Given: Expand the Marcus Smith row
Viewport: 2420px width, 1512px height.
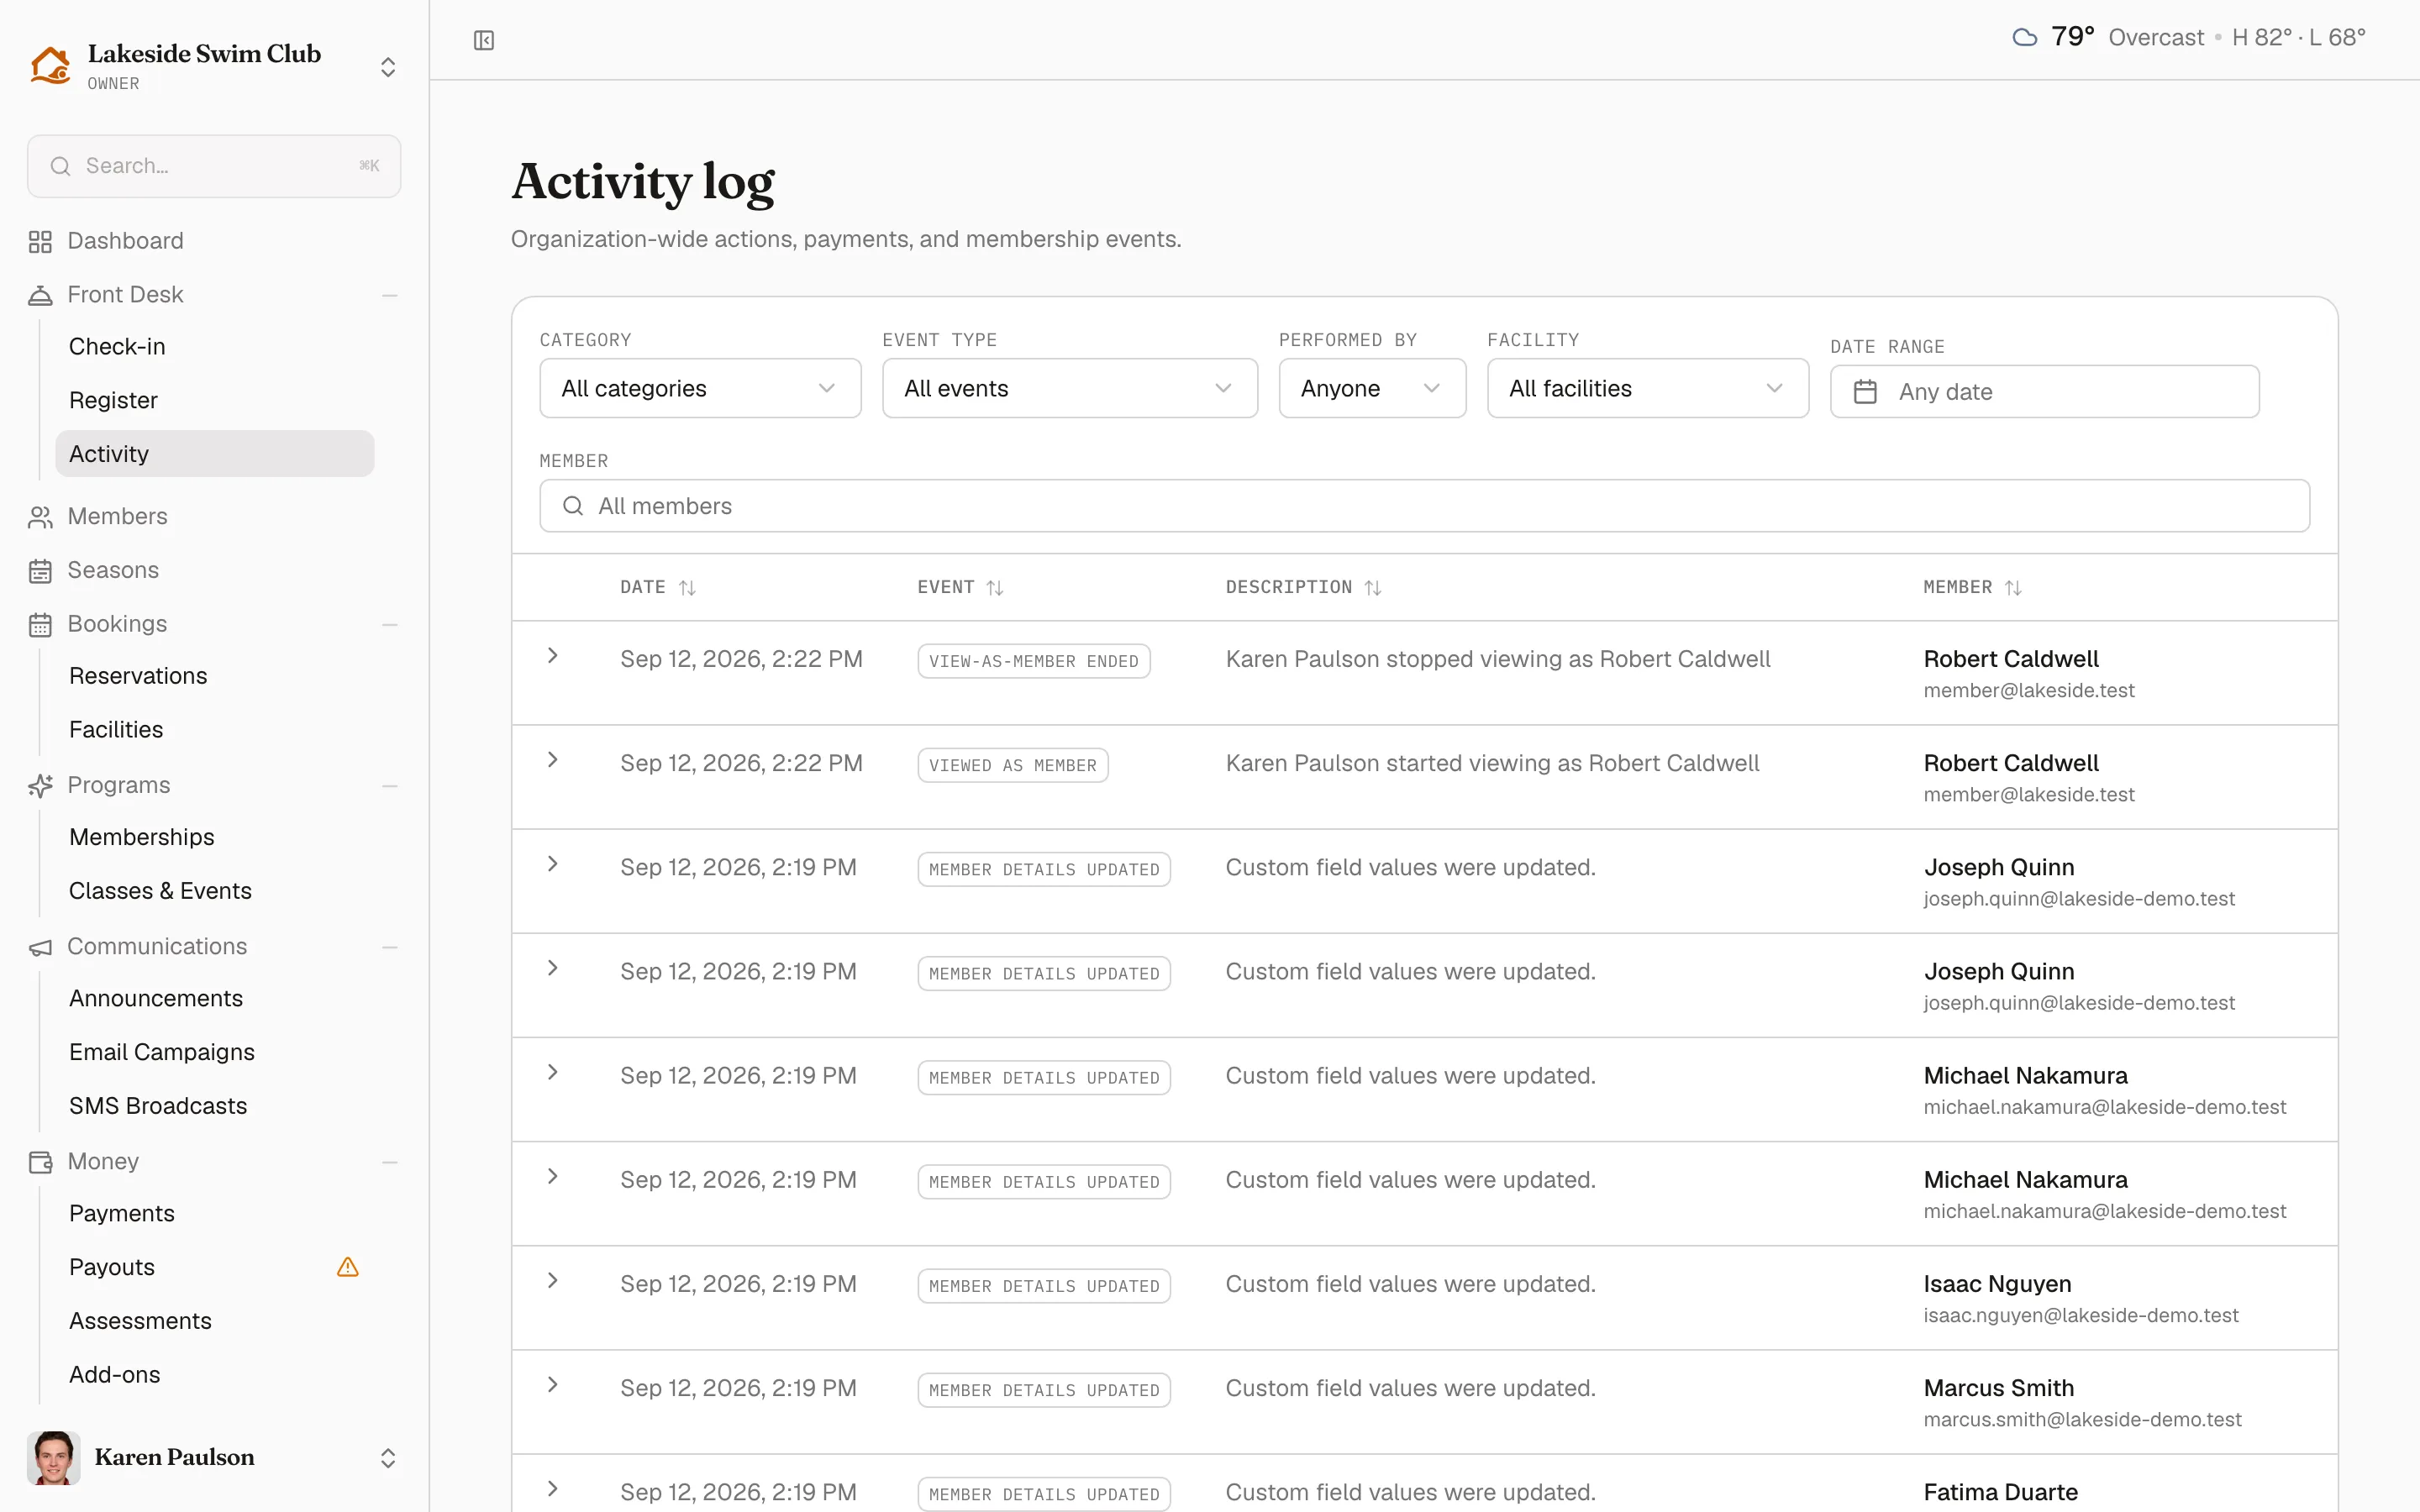Looking at the screenshot, I should coord(553,1385).
